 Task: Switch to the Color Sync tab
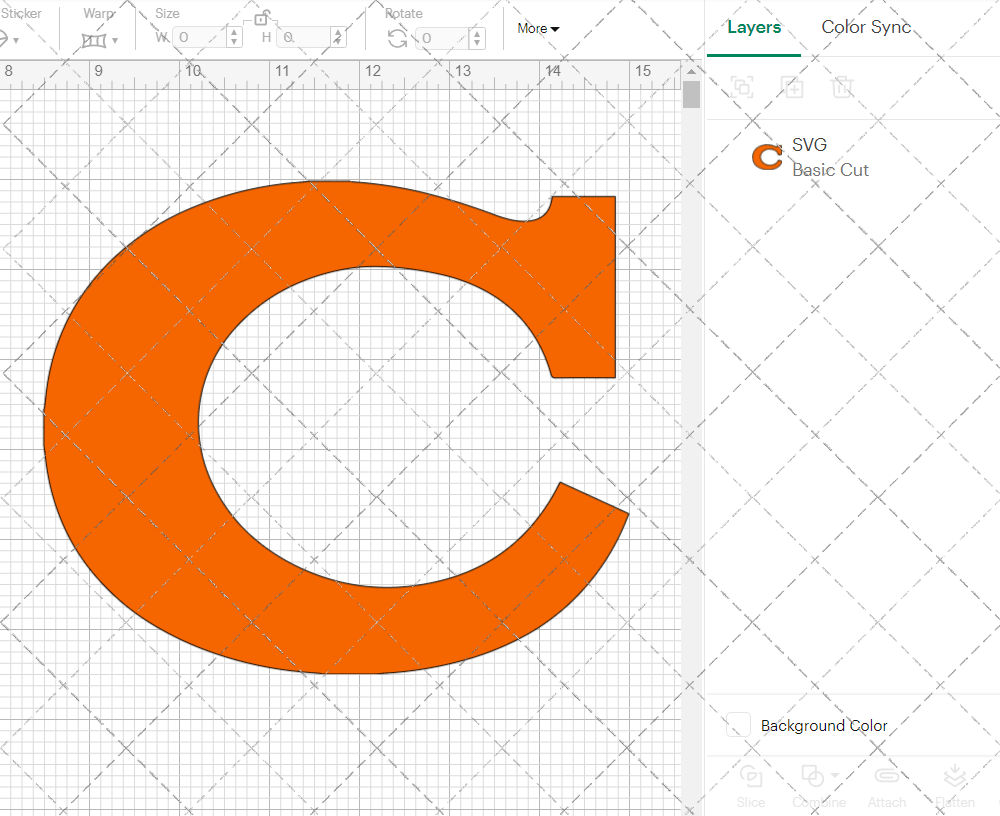pyautogui.click(x=866, y=27)
